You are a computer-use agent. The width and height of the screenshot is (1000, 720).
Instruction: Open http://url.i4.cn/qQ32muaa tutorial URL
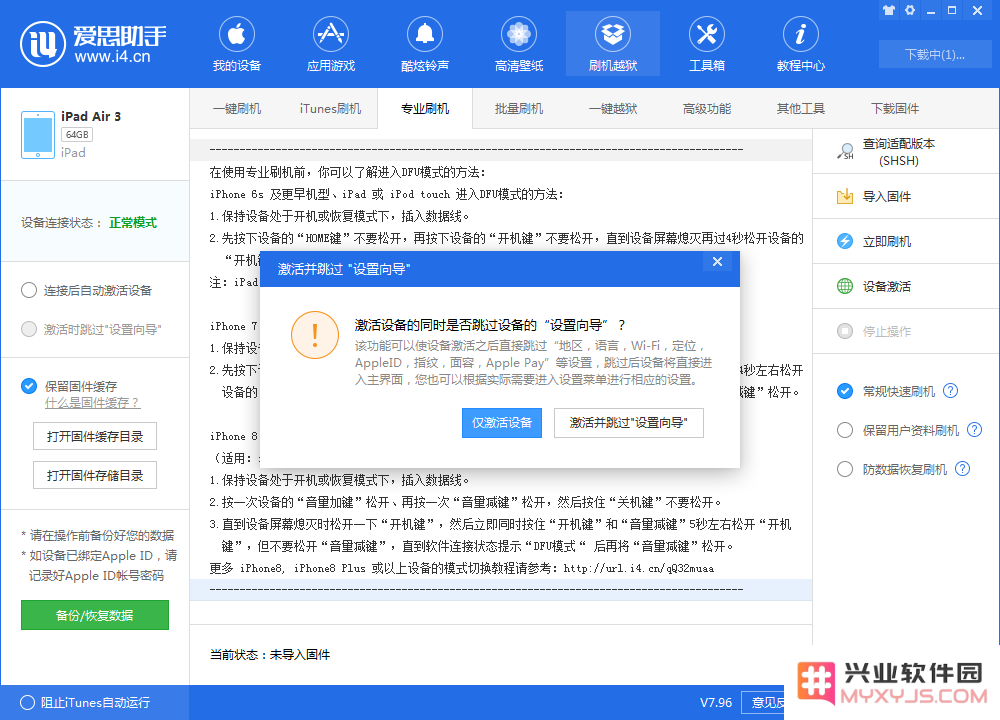[x=638, y=568]
